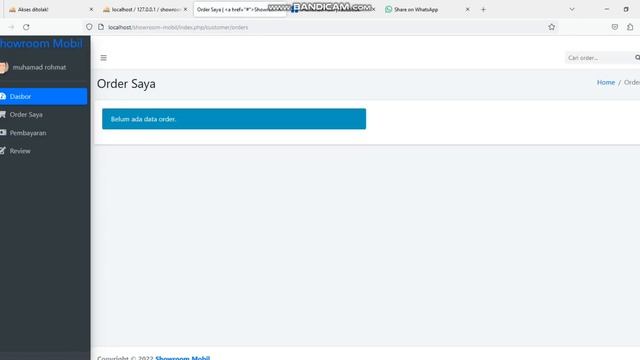
Task: Open the browser extensions icon
Action: tap(630, 27)
